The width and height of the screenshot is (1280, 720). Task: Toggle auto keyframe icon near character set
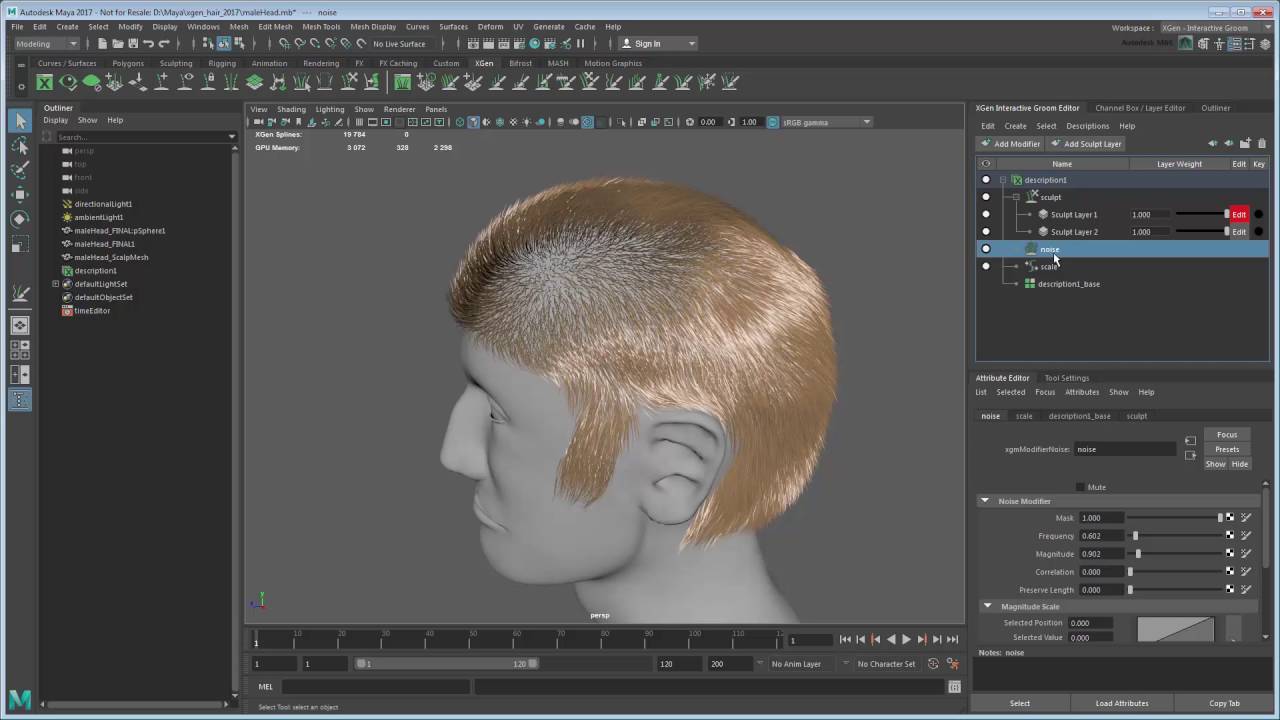934,664
